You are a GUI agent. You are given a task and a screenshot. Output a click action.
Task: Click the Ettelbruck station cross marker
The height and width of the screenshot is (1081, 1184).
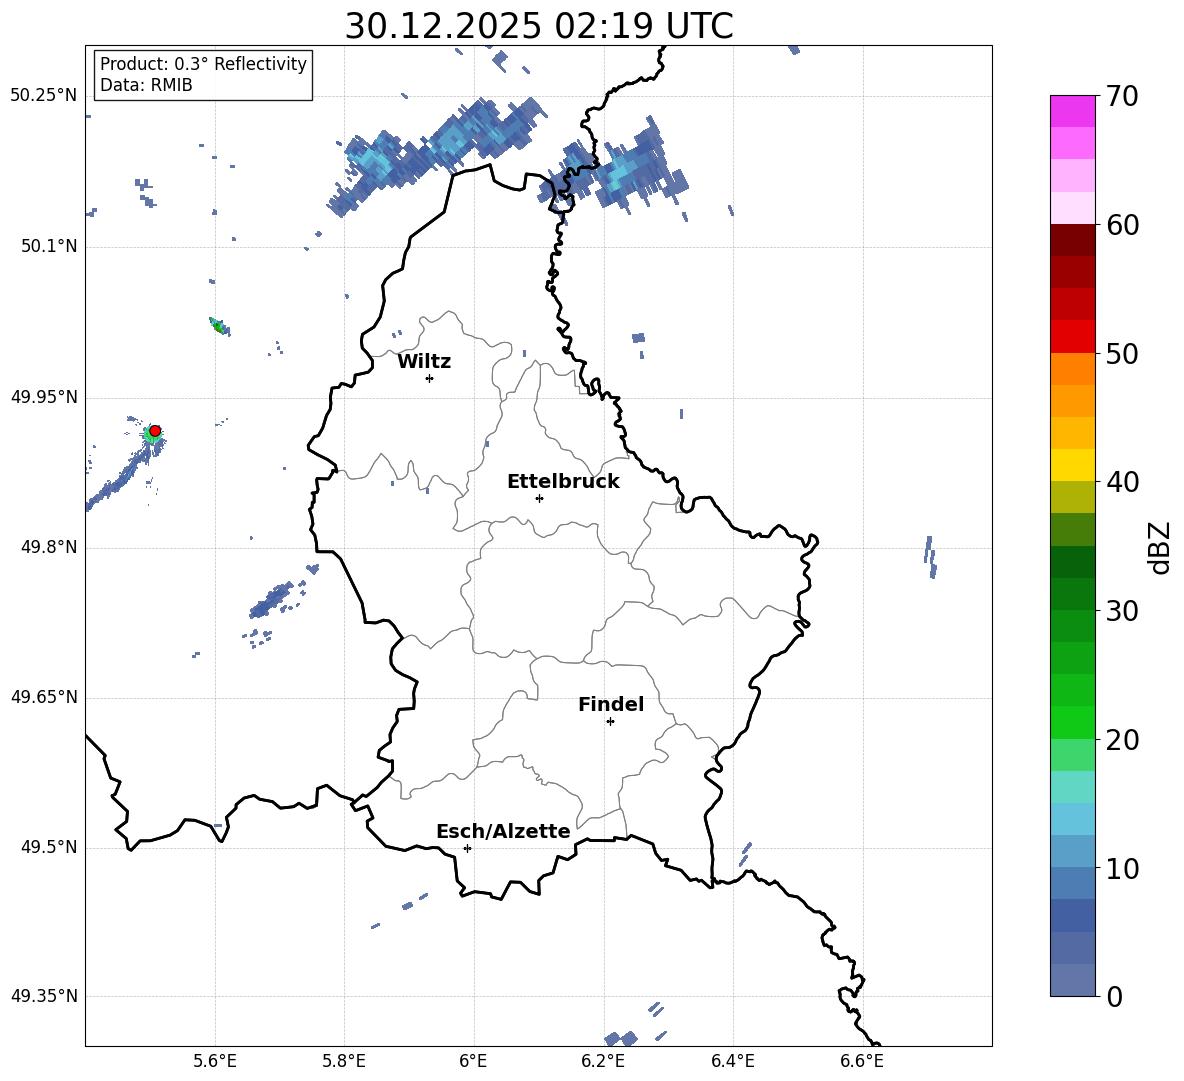tap(539, 498)
